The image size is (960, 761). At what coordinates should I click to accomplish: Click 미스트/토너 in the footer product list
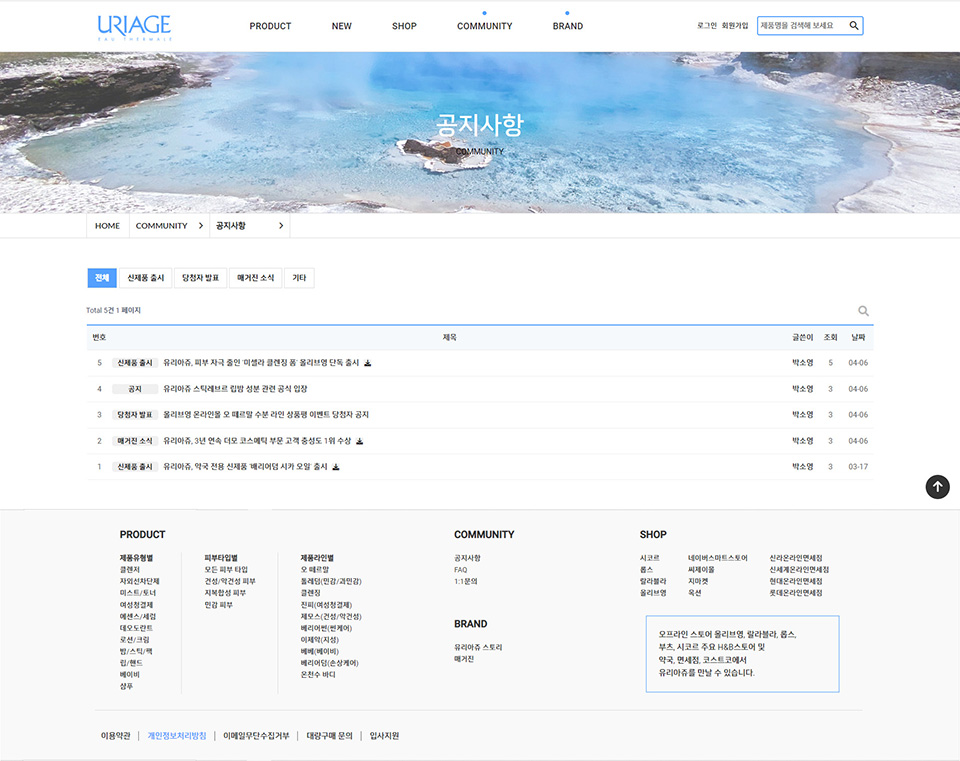138,593
